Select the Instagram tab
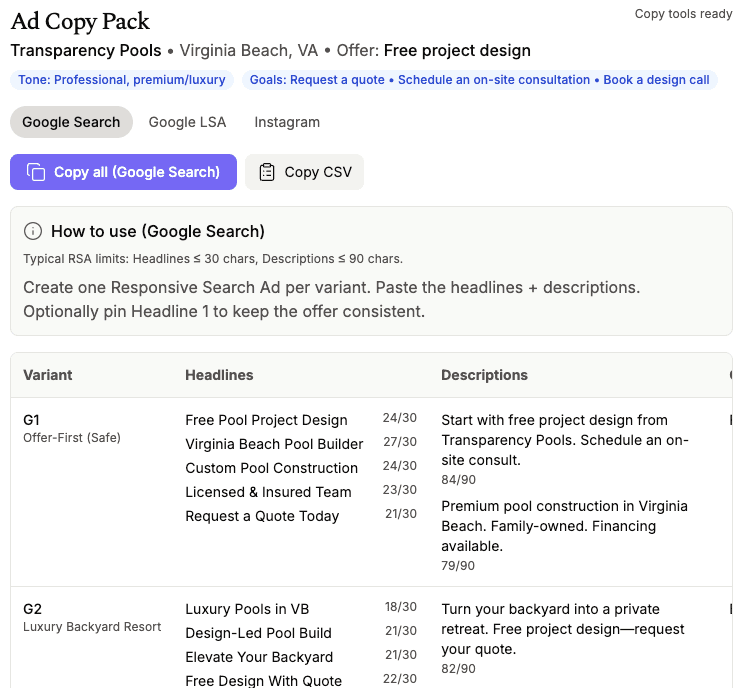Screen dimensions: 740x688 tap(287, 122)
